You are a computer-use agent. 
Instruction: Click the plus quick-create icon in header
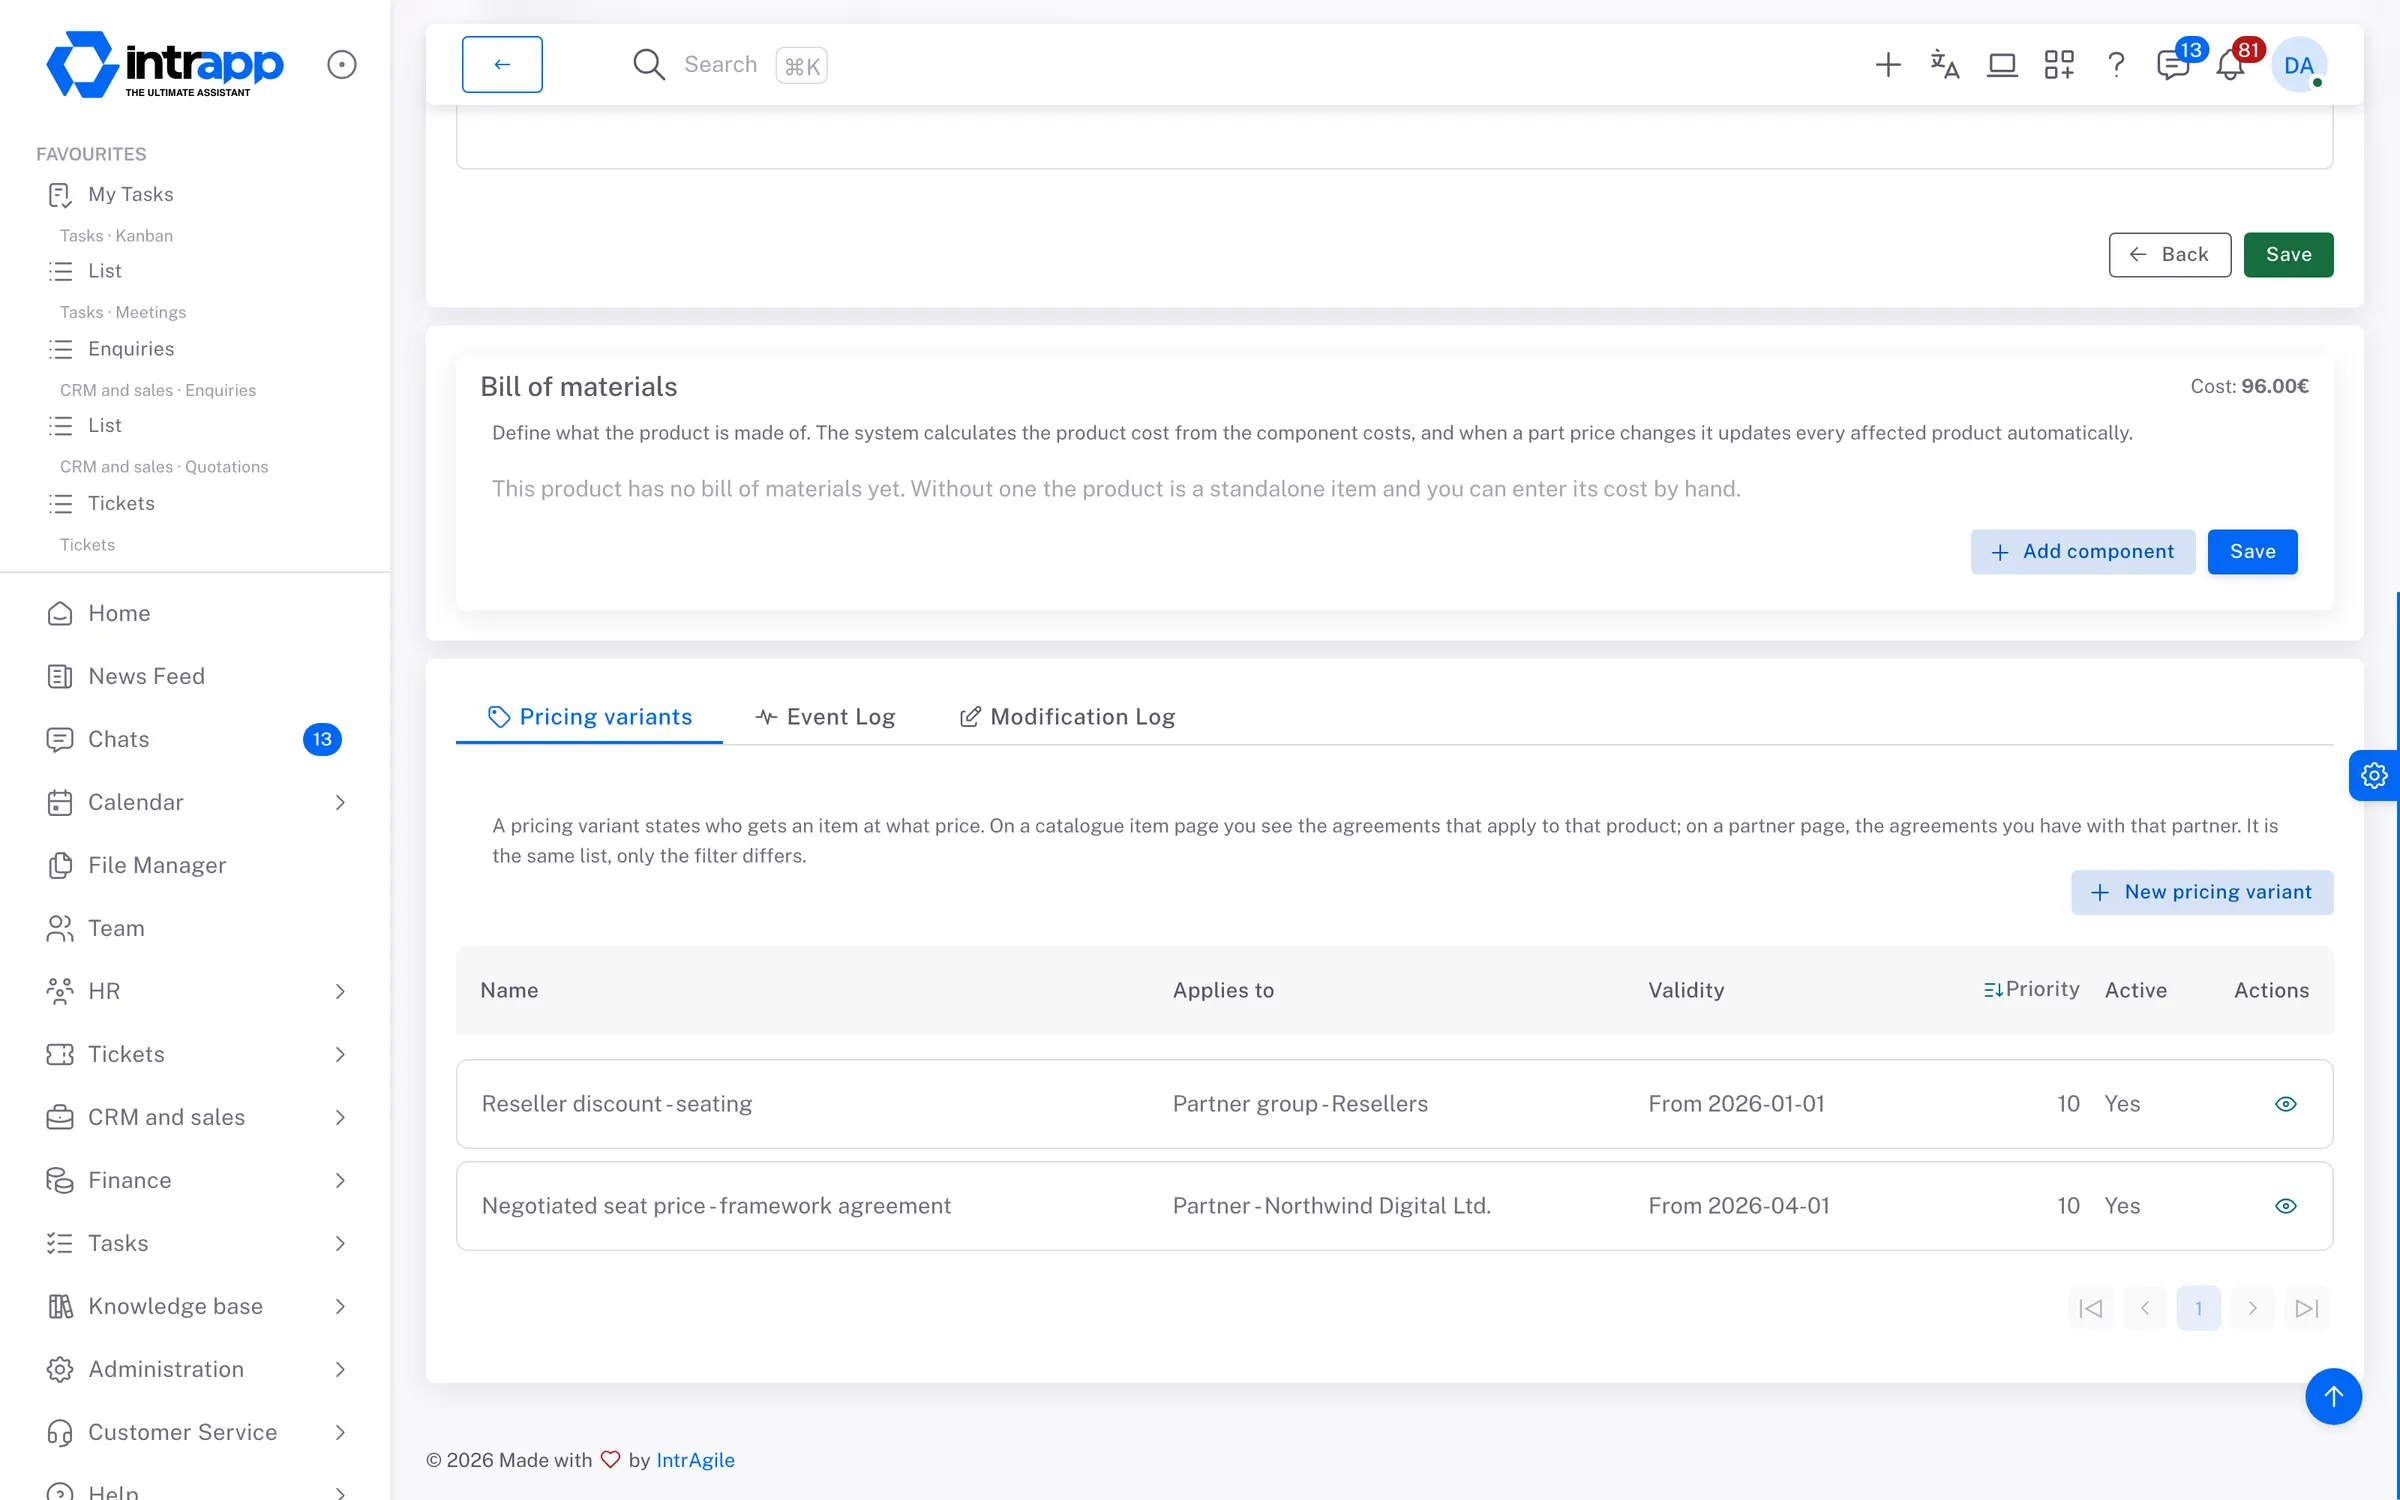click(1887, 65)
